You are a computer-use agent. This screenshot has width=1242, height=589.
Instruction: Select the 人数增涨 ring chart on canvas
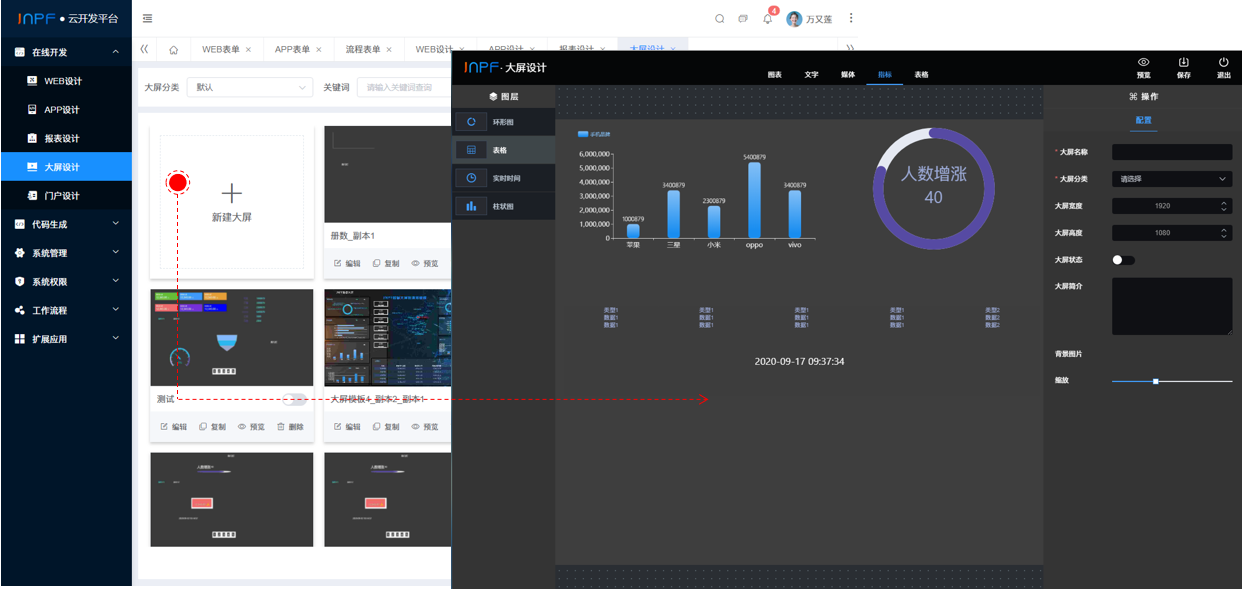pyautogui.click(x=933, y=188)
